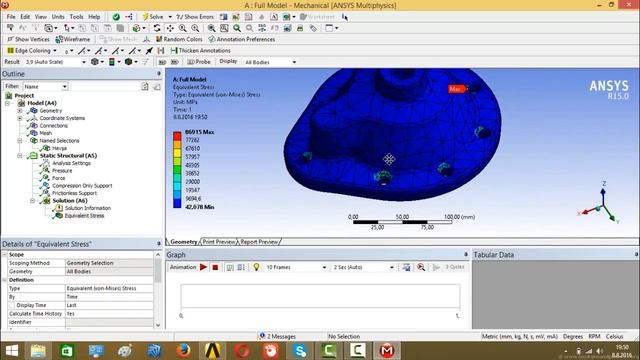
Task: Click Show Errors in the toolbar
Action: pos(195,17)
